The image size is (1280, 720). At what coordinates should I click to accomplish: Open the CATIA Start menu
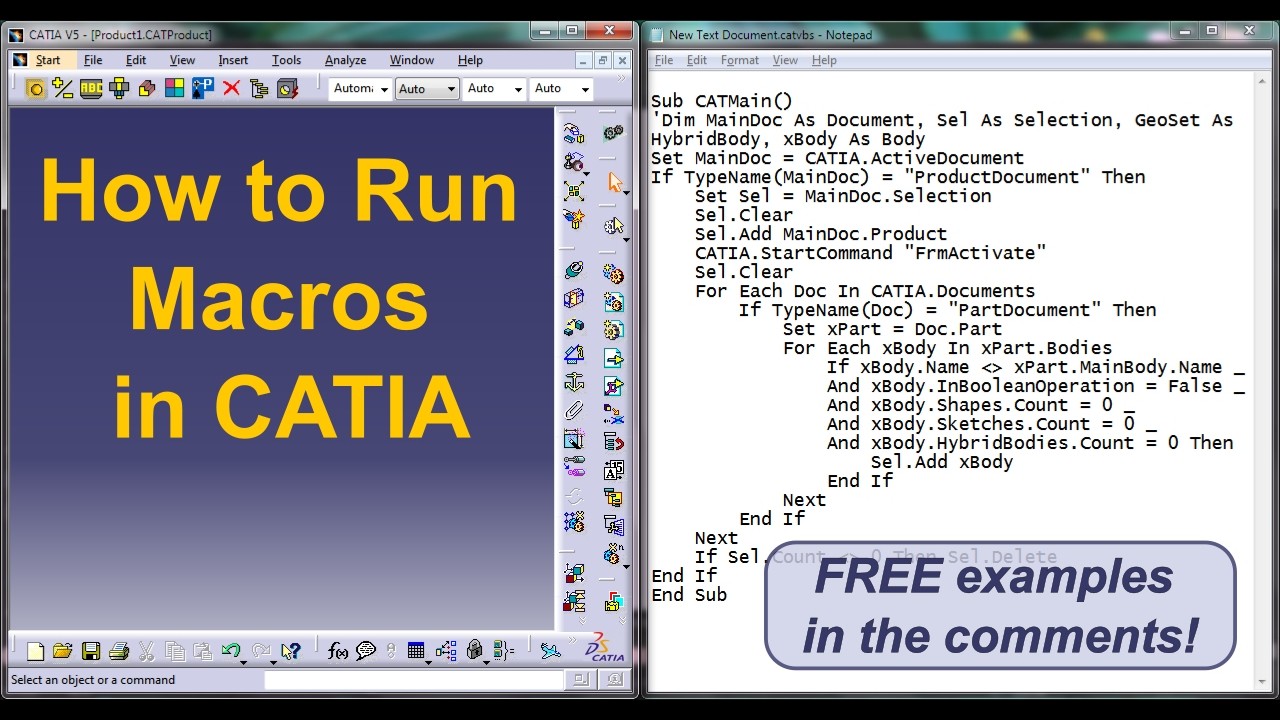pos(48,60)
